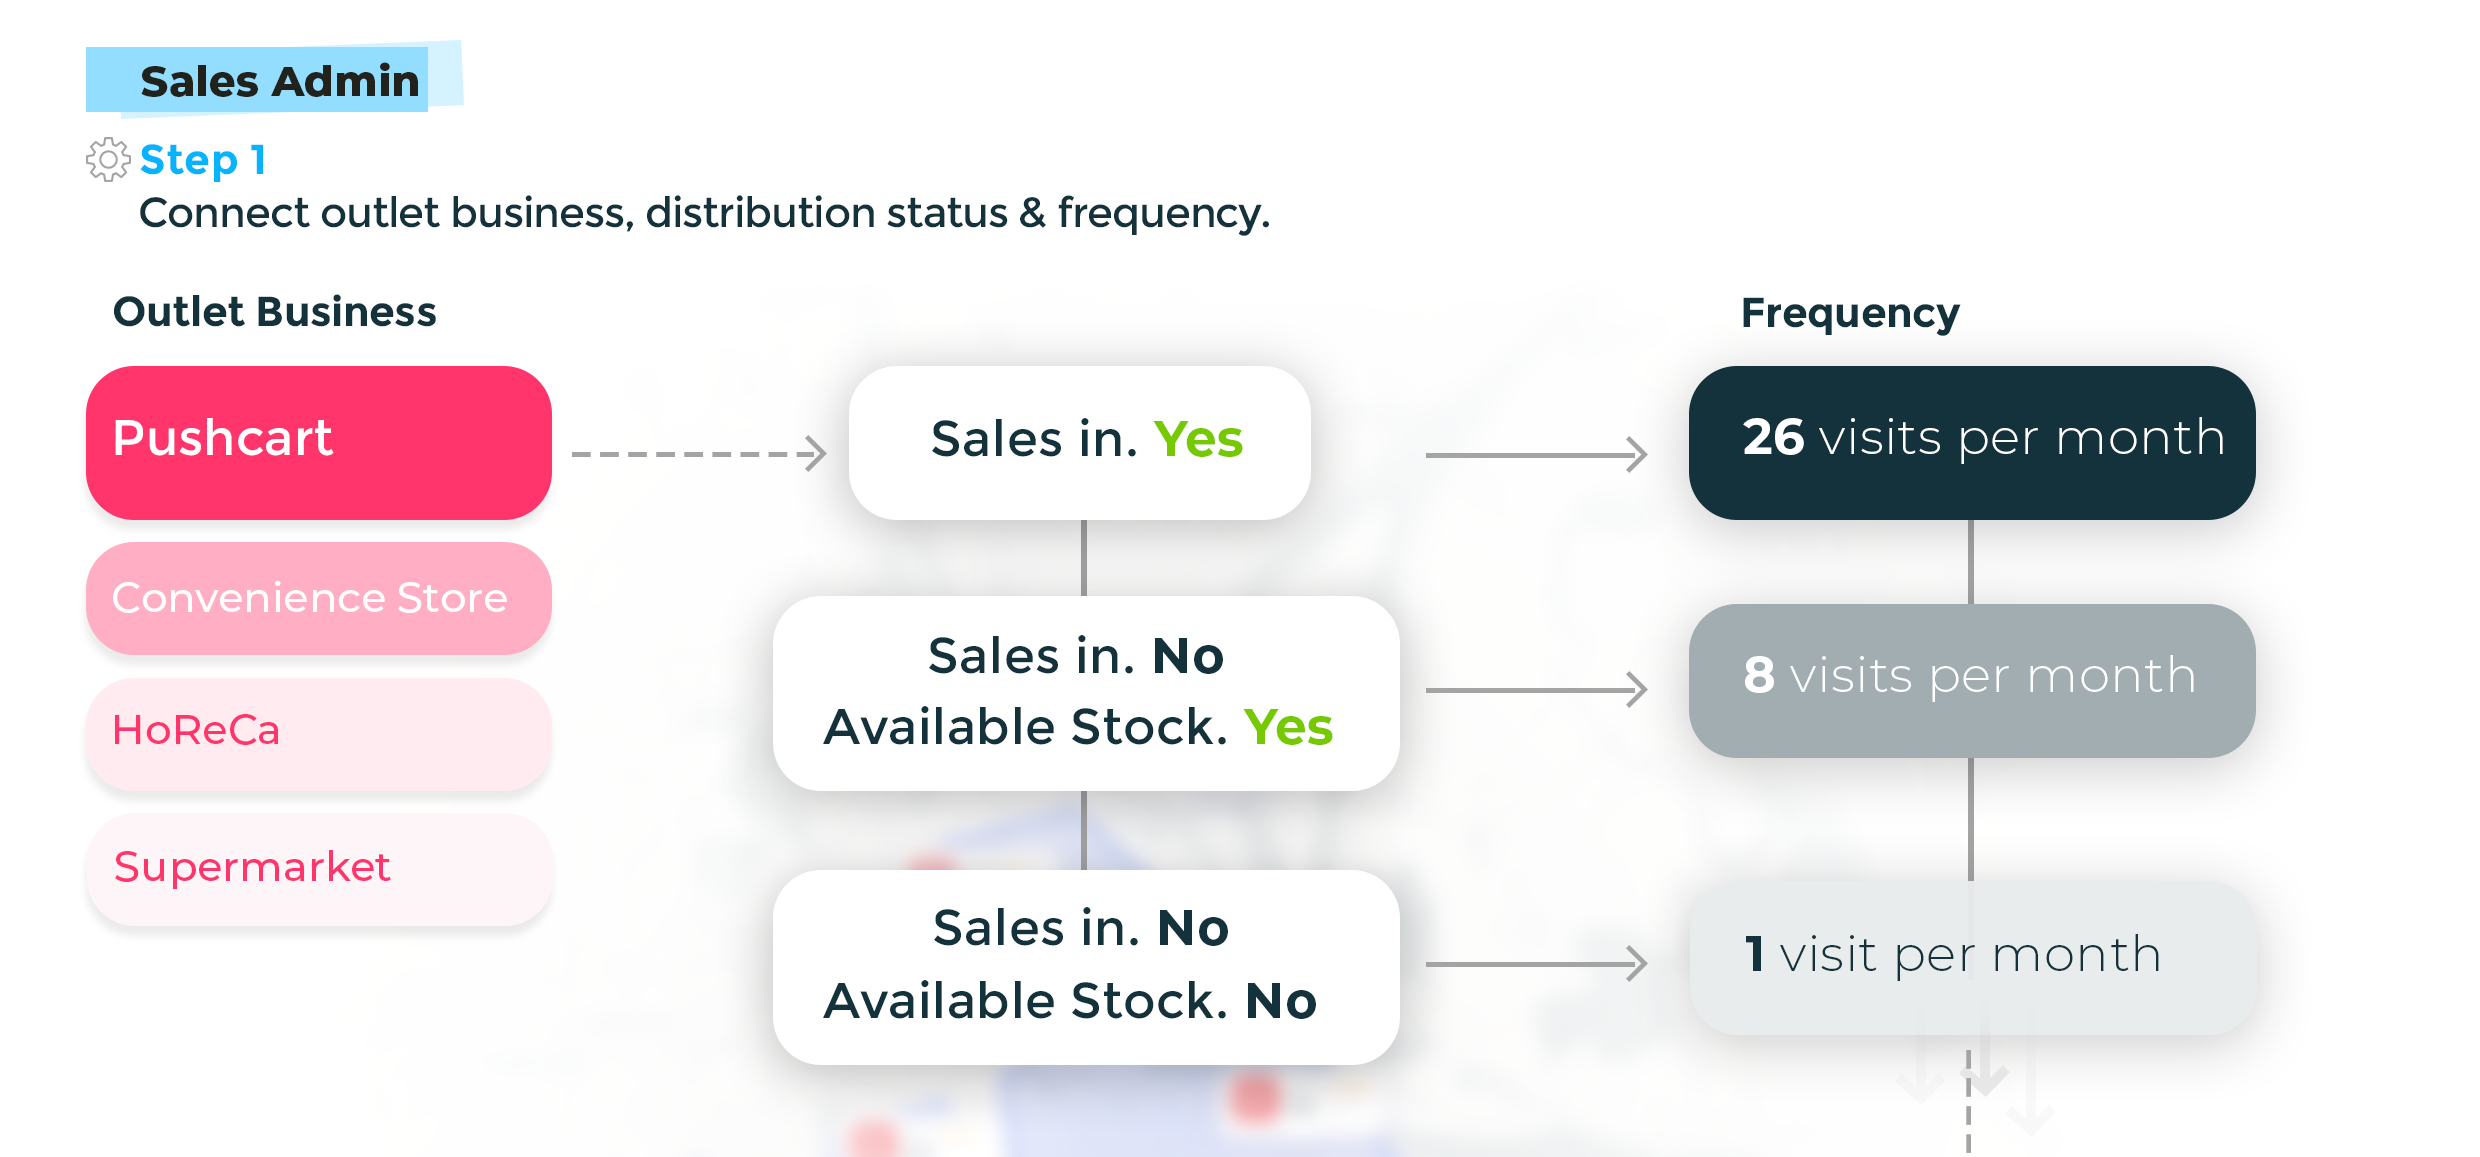Select the Pushcart outlet business
This screenshot has height=1157, width=2480.
[319, 442]
